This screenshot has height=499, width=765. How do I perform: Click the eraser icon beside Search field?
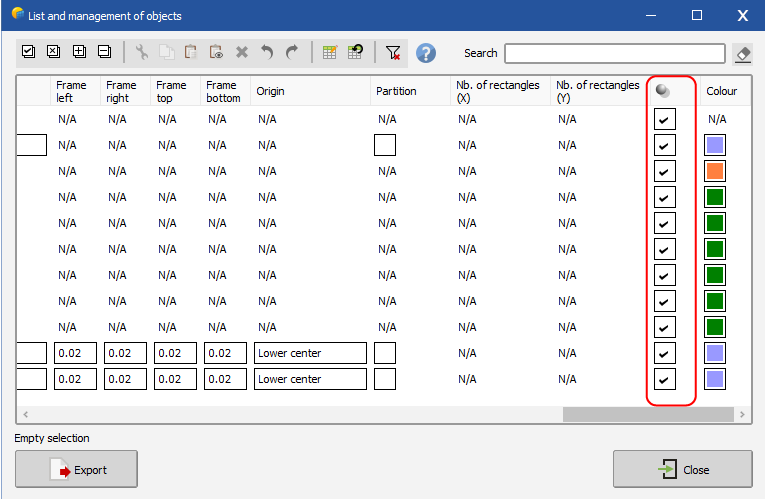click(x=743, y=54)
